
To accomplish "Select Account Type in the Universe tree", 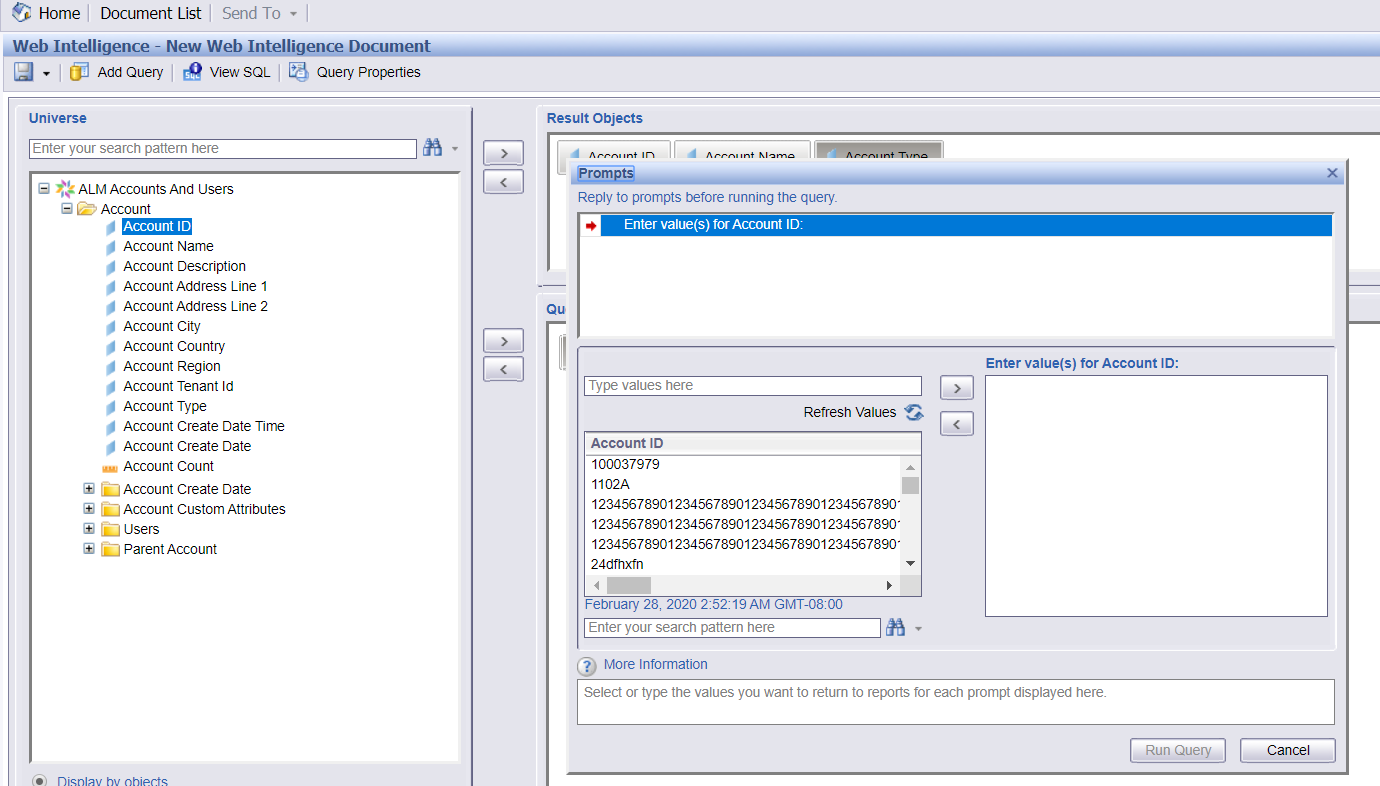I will (165, 406).
